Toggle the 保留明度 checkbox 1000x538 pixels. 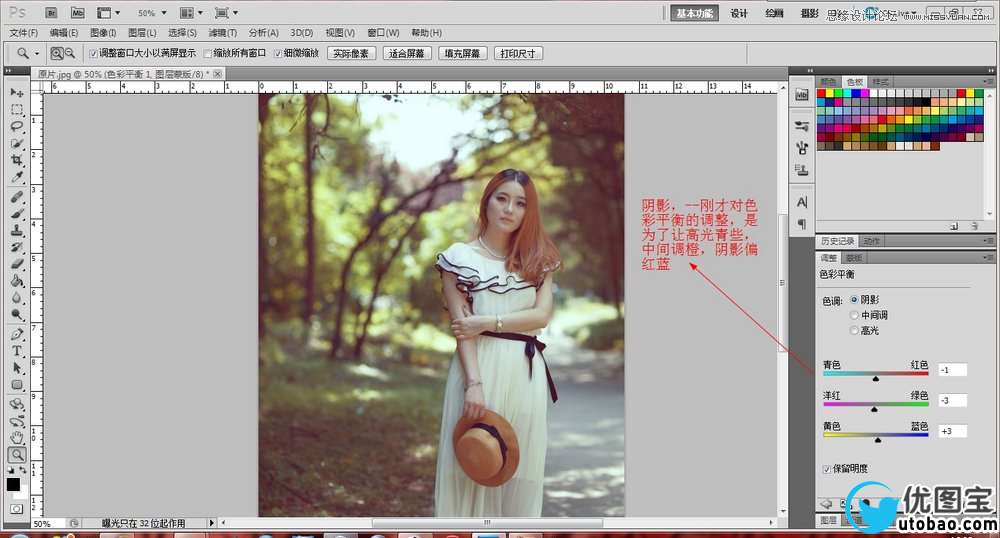coord(826,468)
